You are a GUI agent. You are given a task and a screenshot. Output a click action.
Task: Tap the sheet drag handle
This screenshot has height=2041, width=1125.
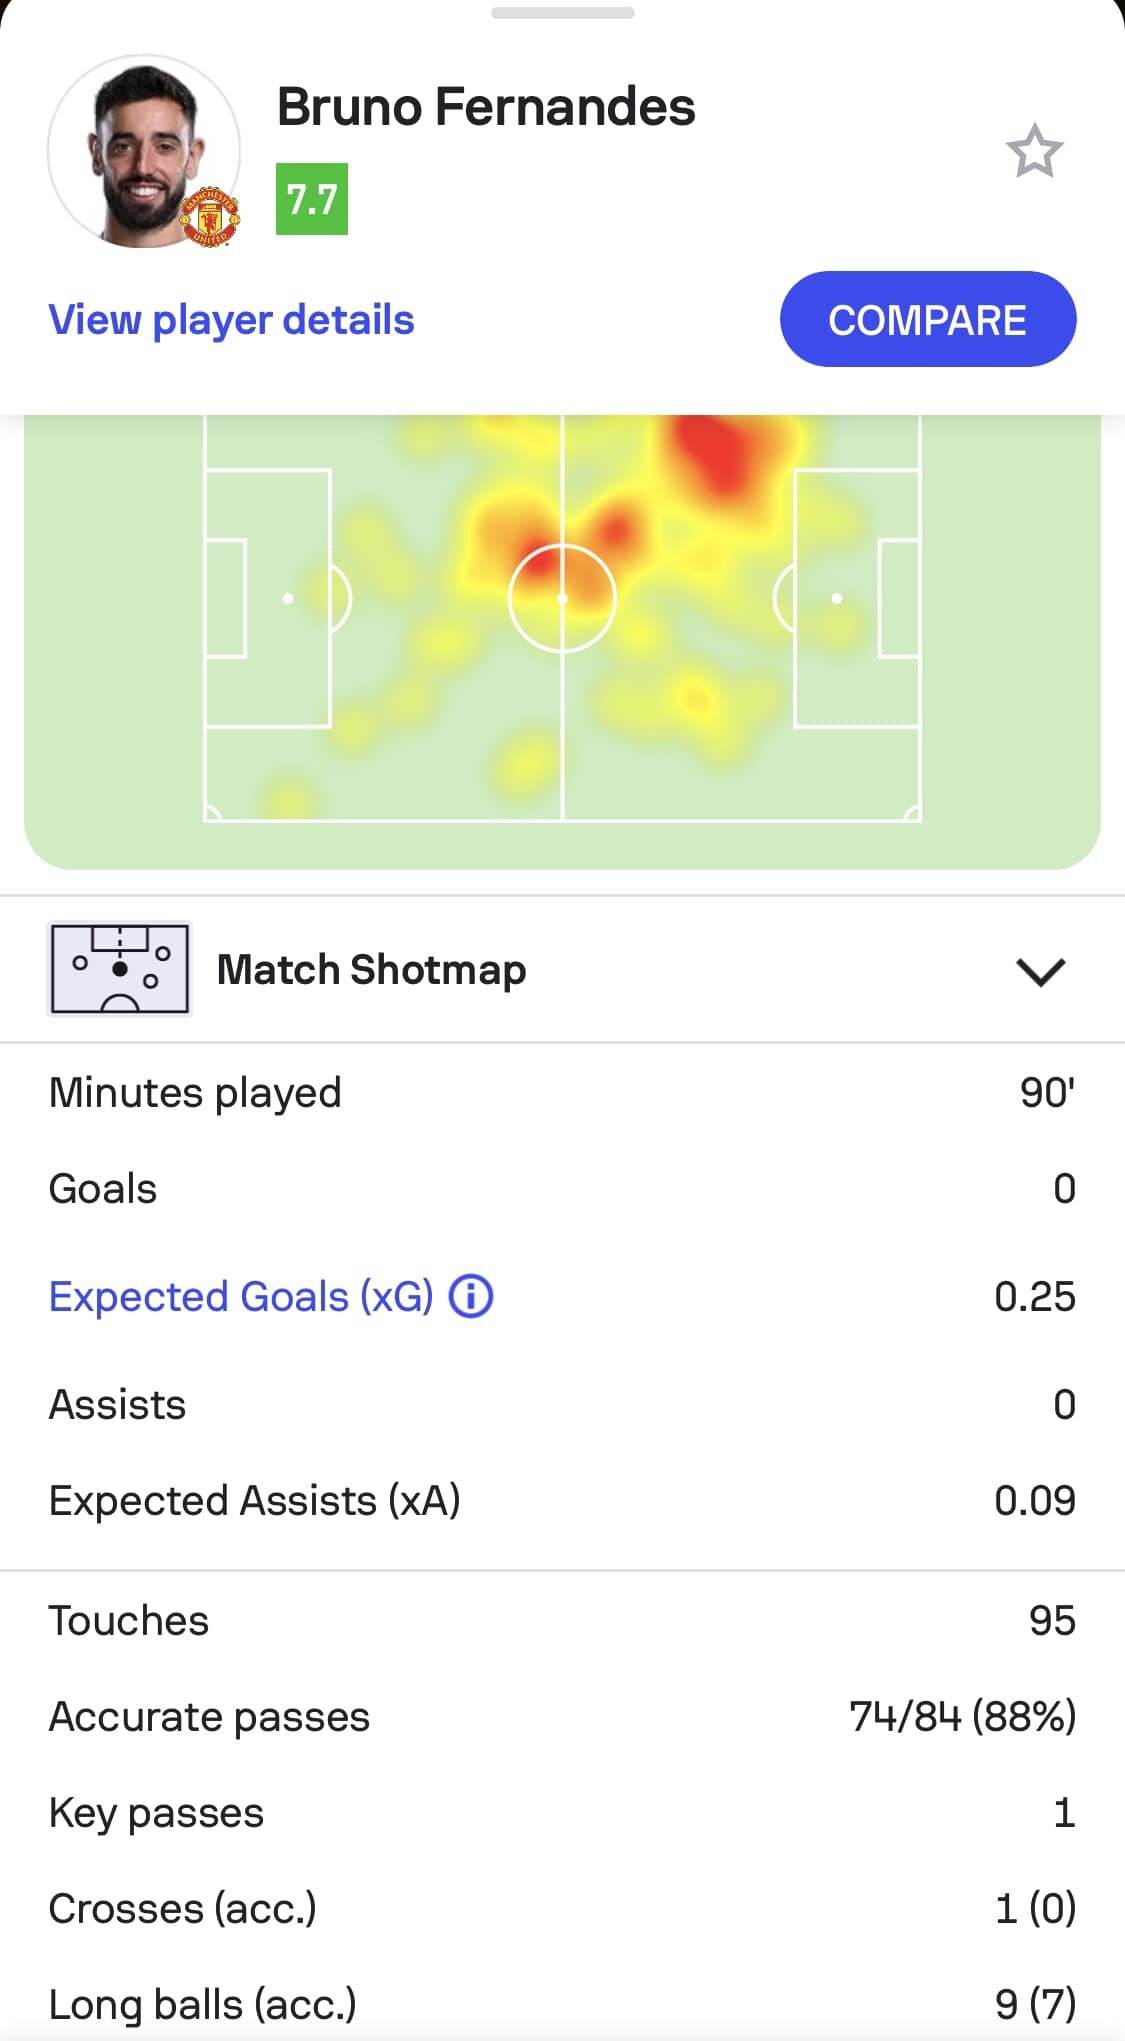click(562, 13)
